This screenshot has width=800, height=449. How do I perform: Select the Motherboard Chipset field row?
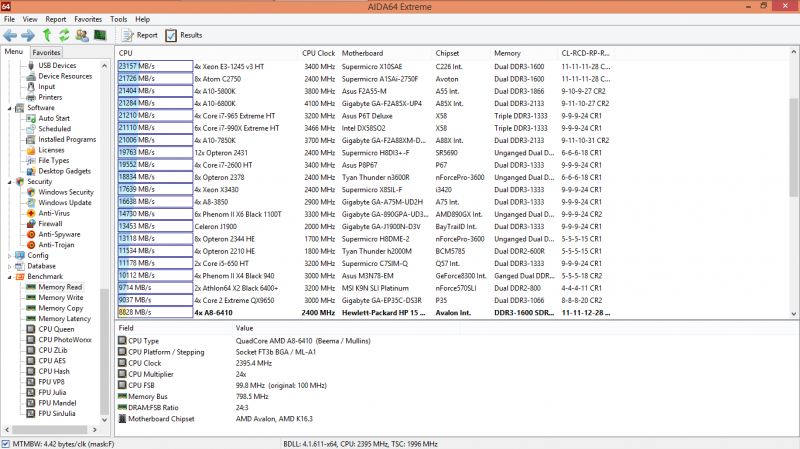[x=288, y=419]
